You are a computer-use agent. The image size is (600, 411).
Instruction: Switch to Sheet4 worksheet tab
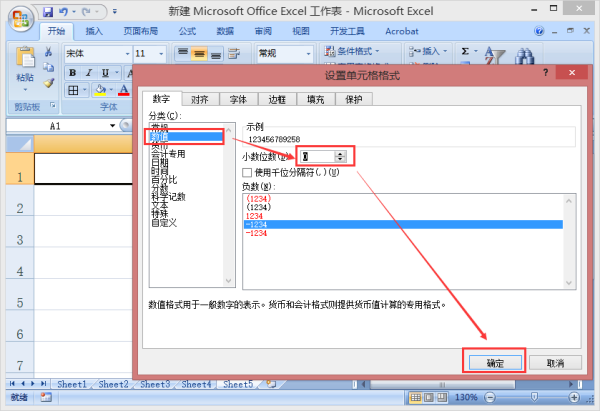click(196, 384)
